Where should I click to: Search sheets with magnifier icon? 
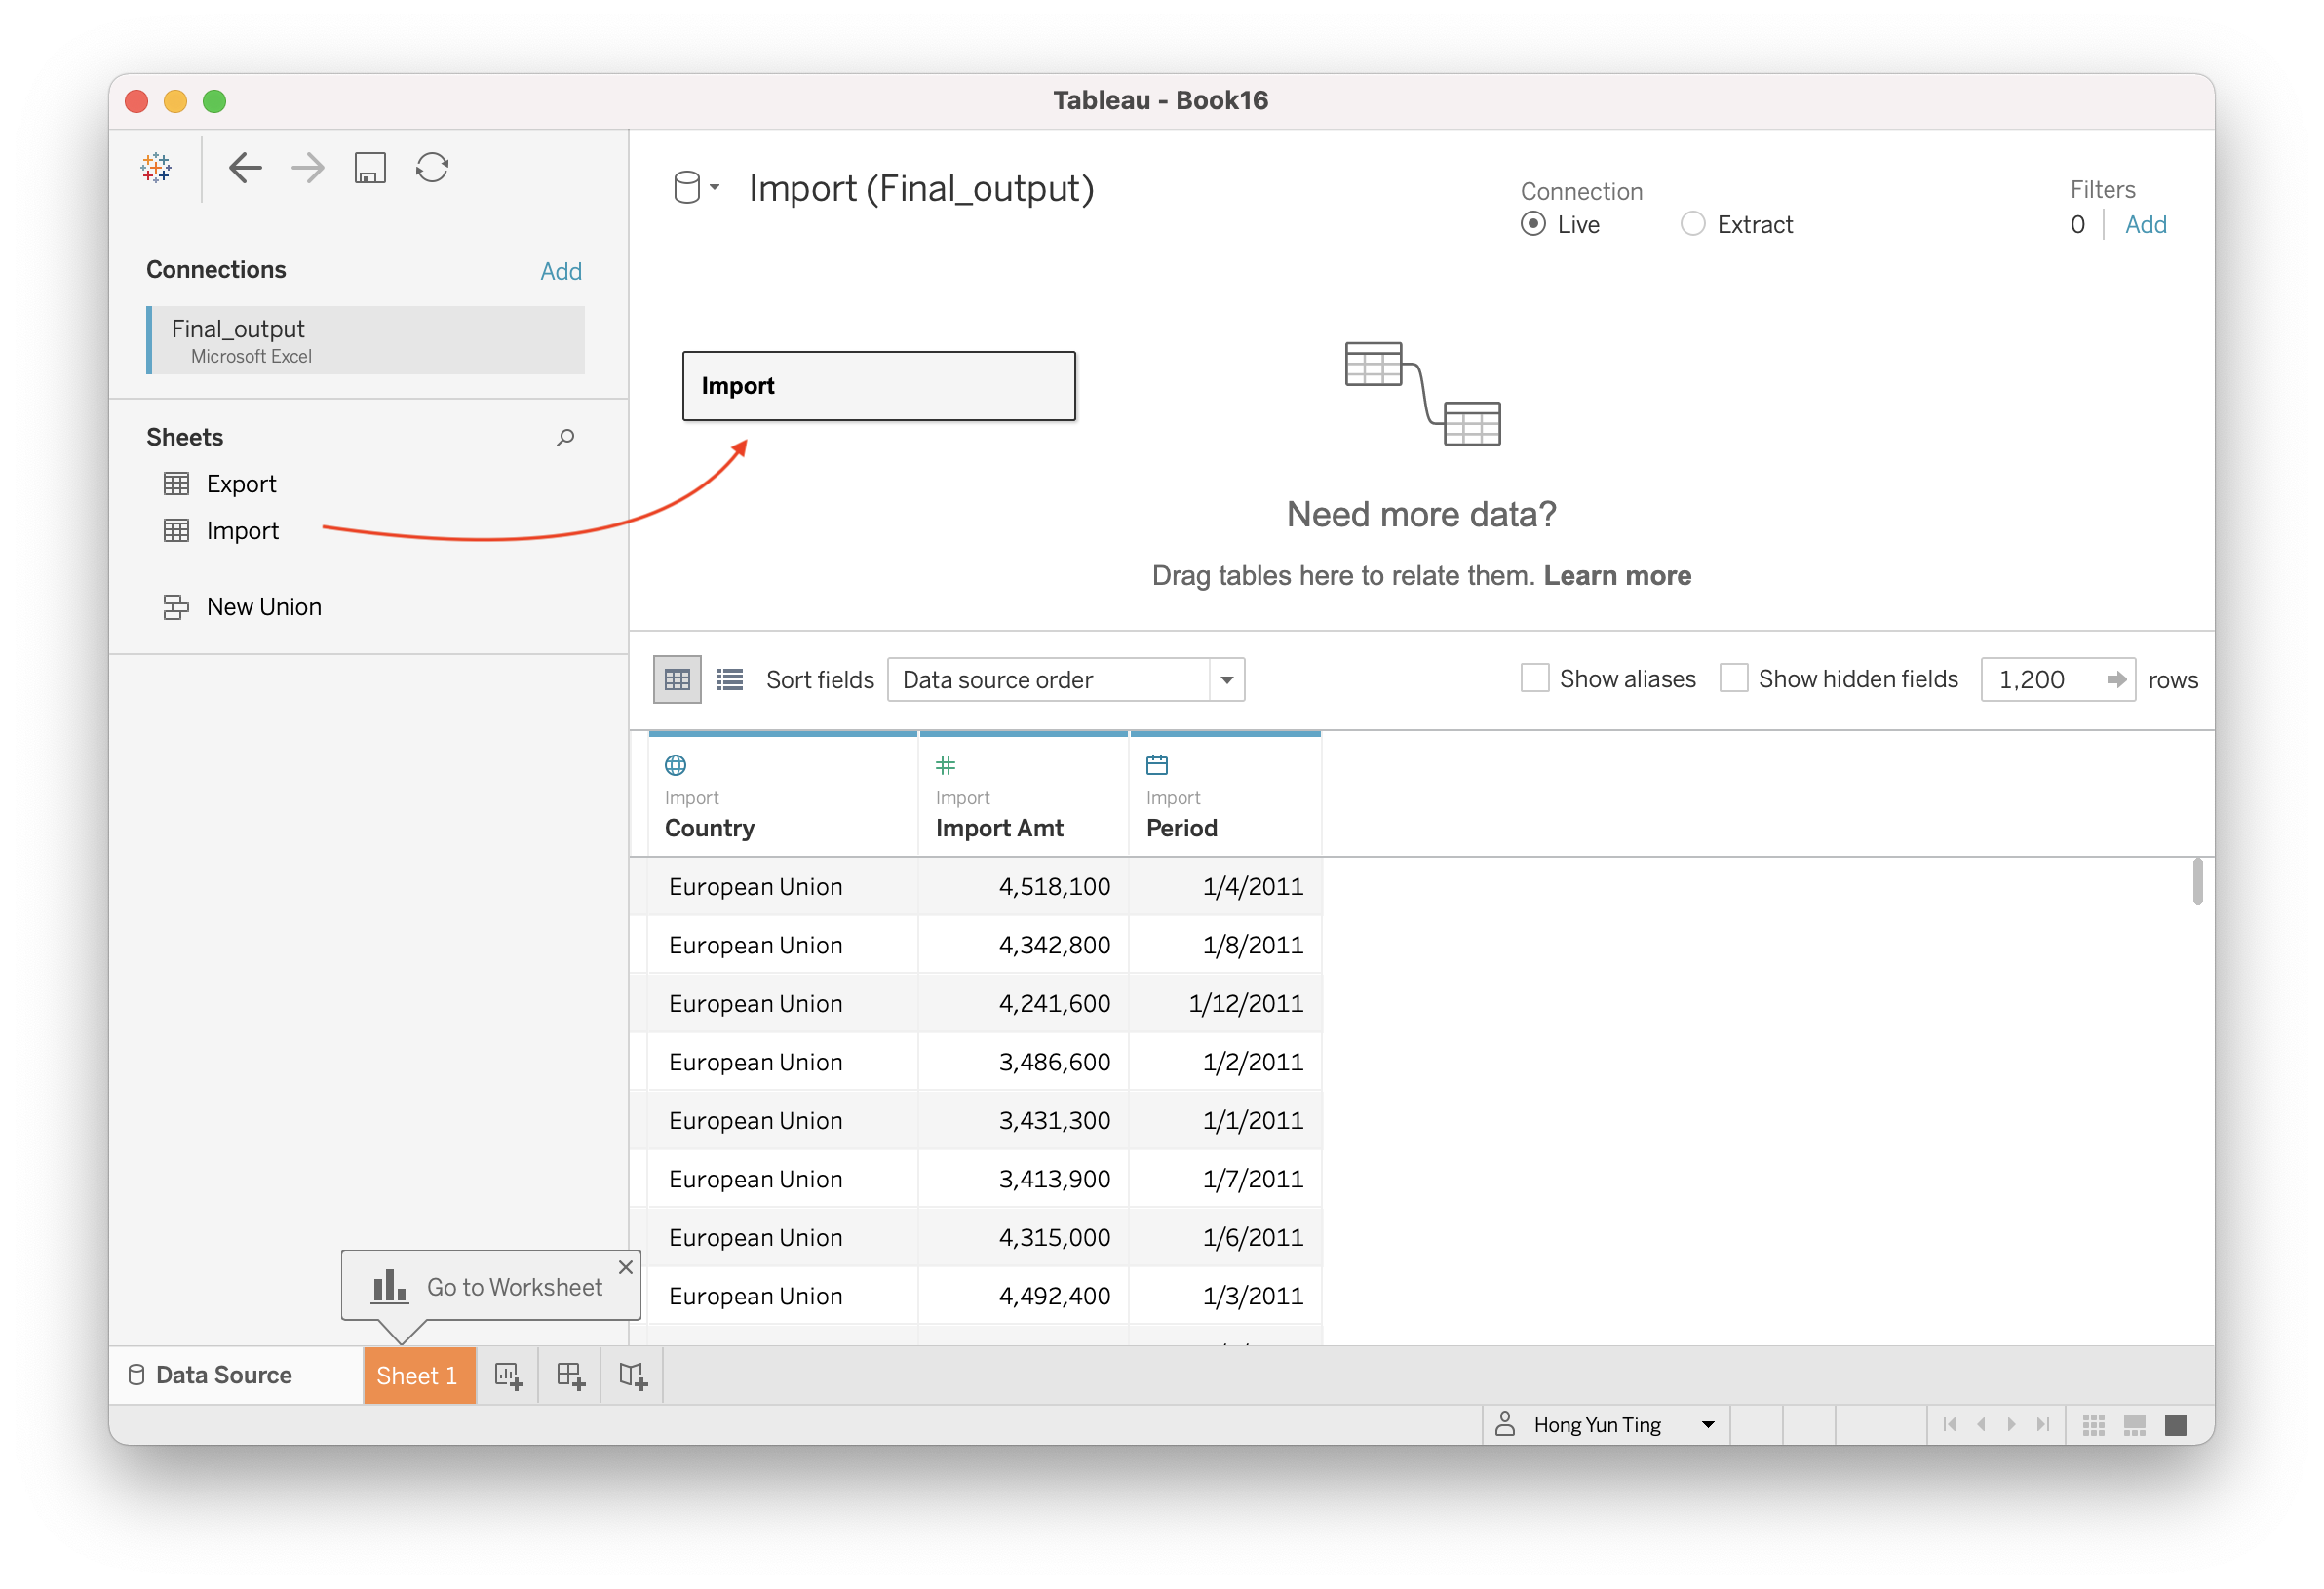click(x=565, y=437)
